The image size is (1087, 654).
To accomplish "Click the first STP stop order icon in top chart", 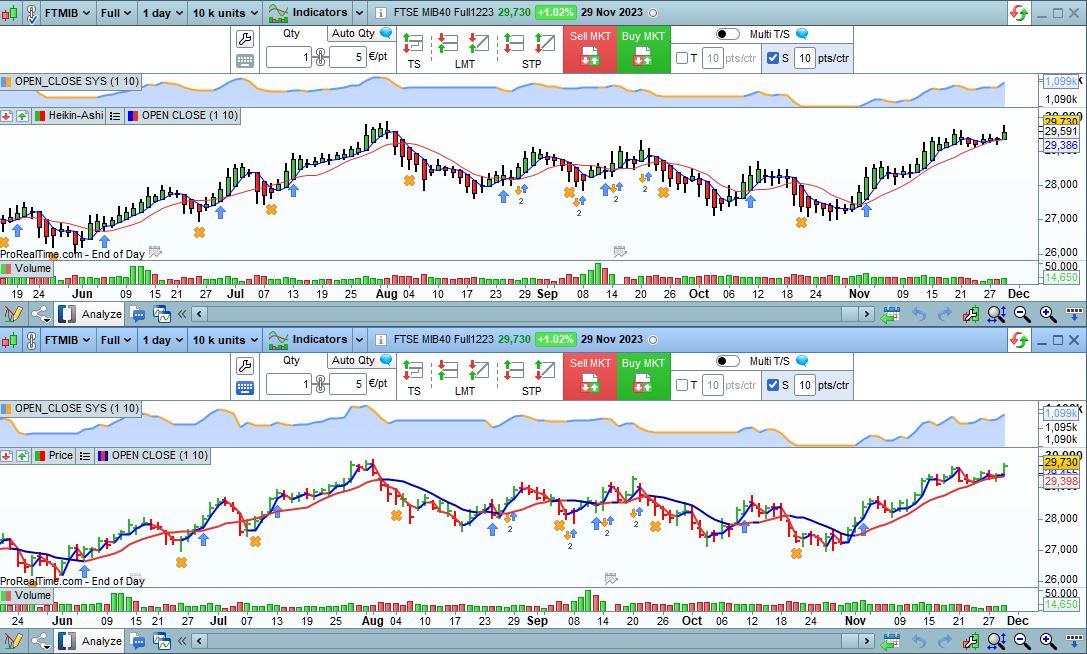I will pyautogui.click(x=514, y=44).
